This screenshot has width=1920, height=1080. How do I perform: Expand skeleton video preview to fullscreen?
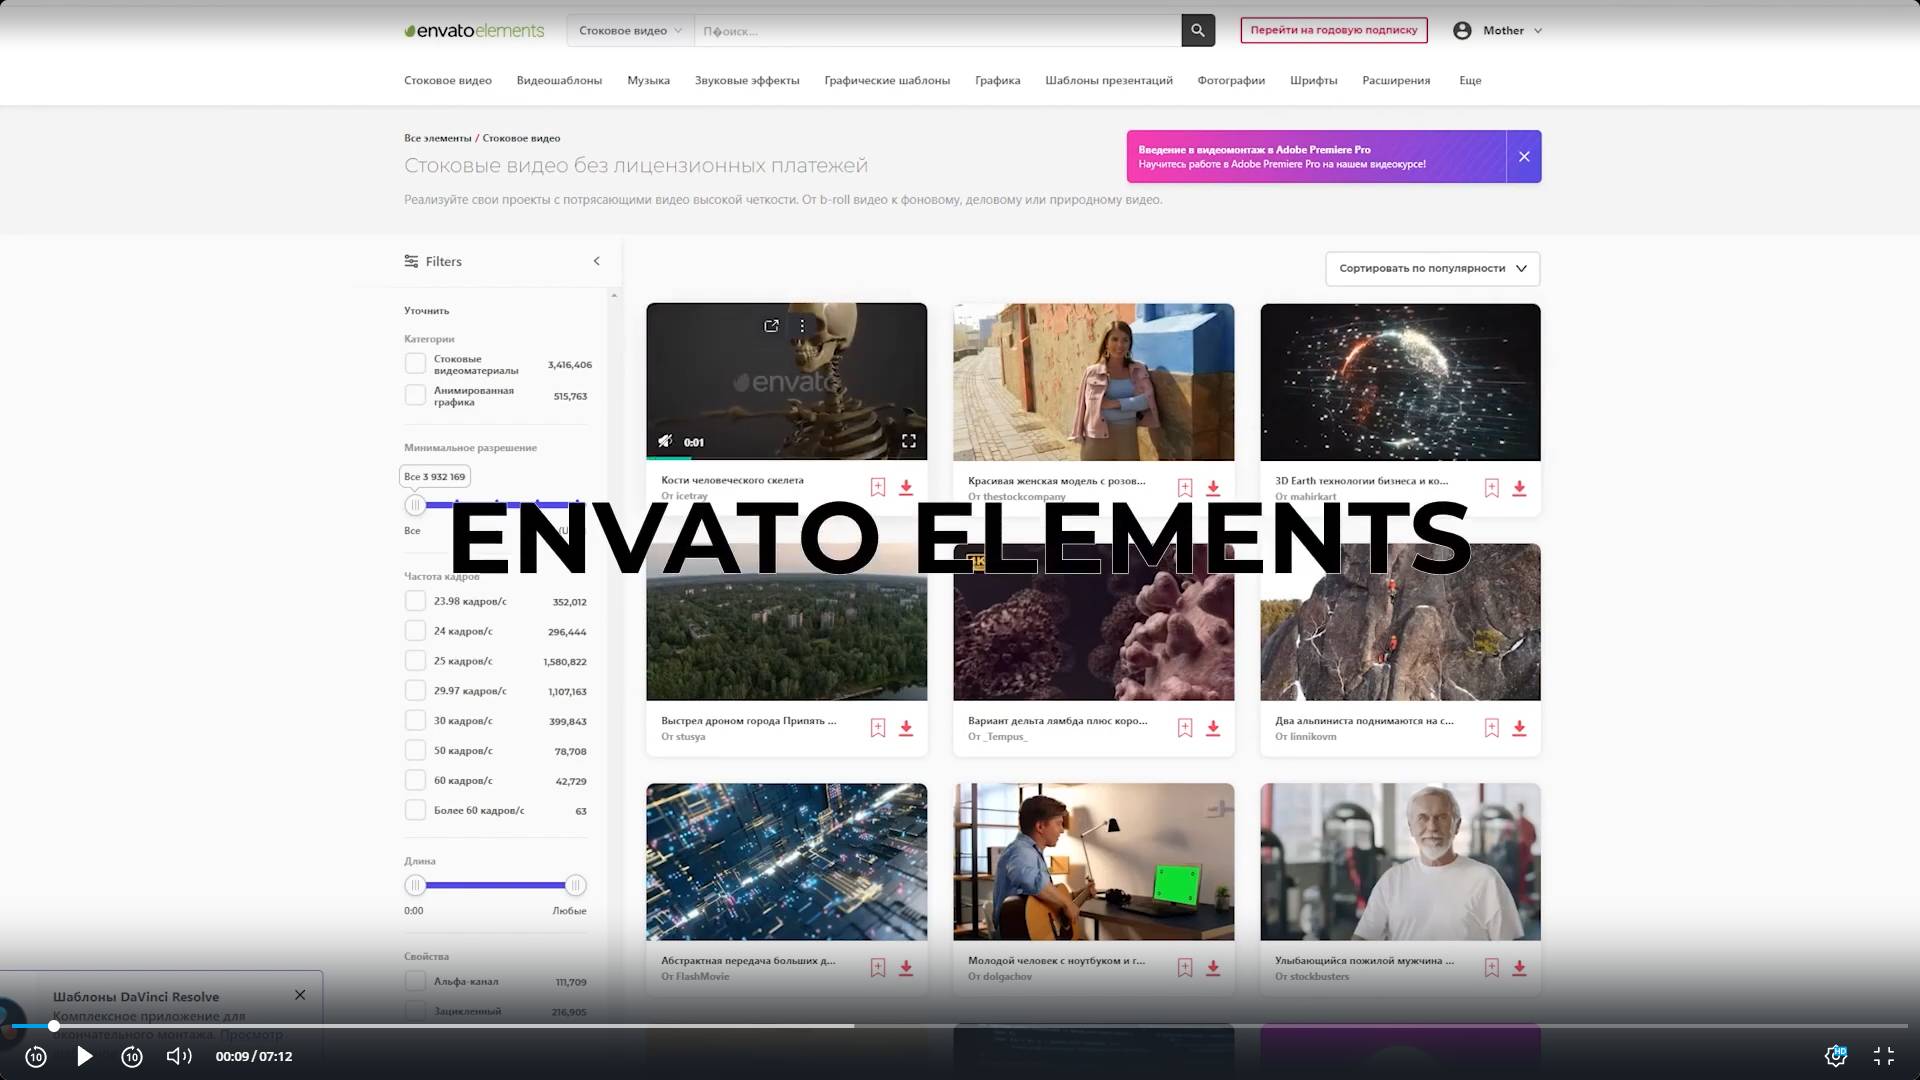[x=908, y=441]
